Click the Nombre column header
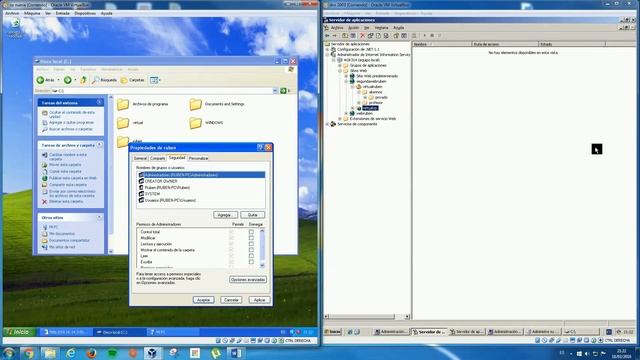 442,44
